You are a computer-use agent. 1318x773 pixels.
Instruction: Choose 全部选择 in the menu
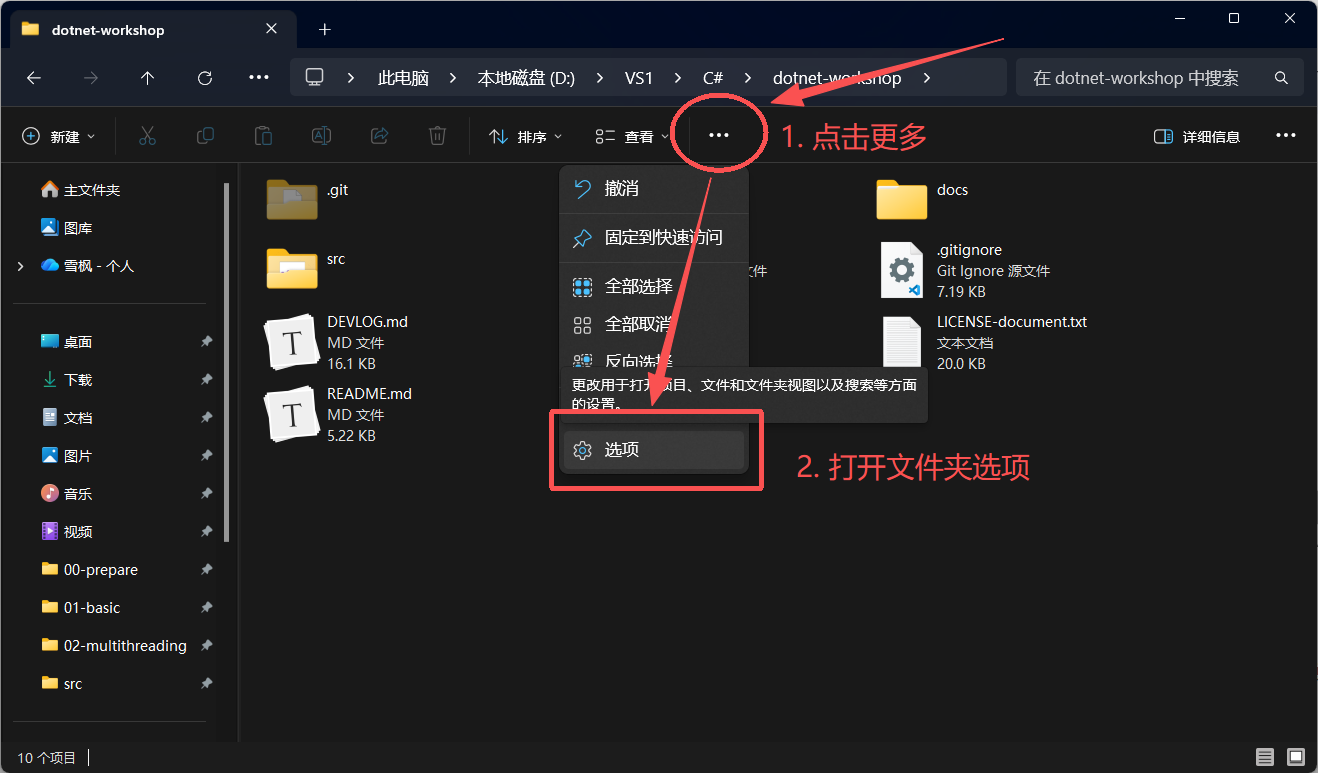click(654, 287)
